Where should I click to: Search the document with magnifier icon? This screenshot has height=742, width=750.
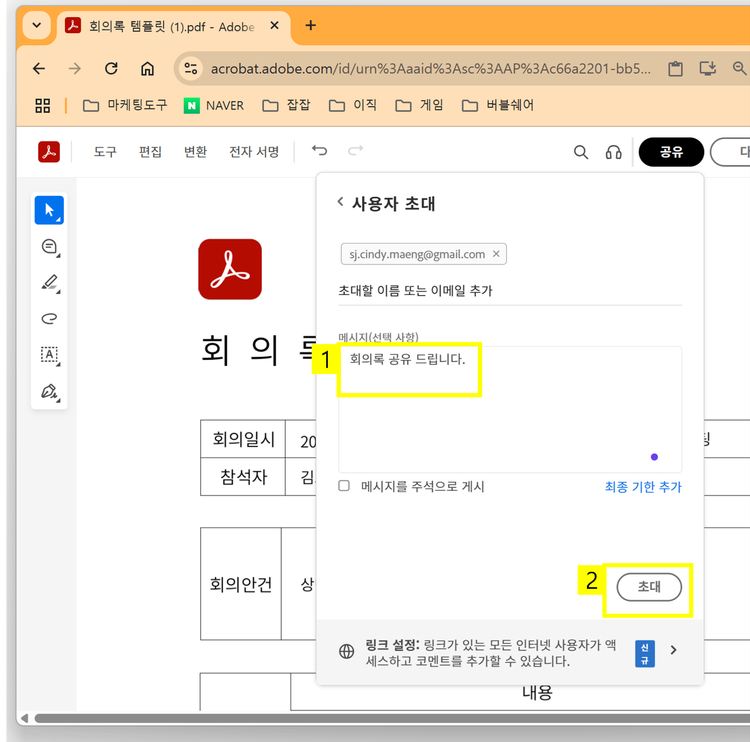pyautogui.click(x=581, y=152)
